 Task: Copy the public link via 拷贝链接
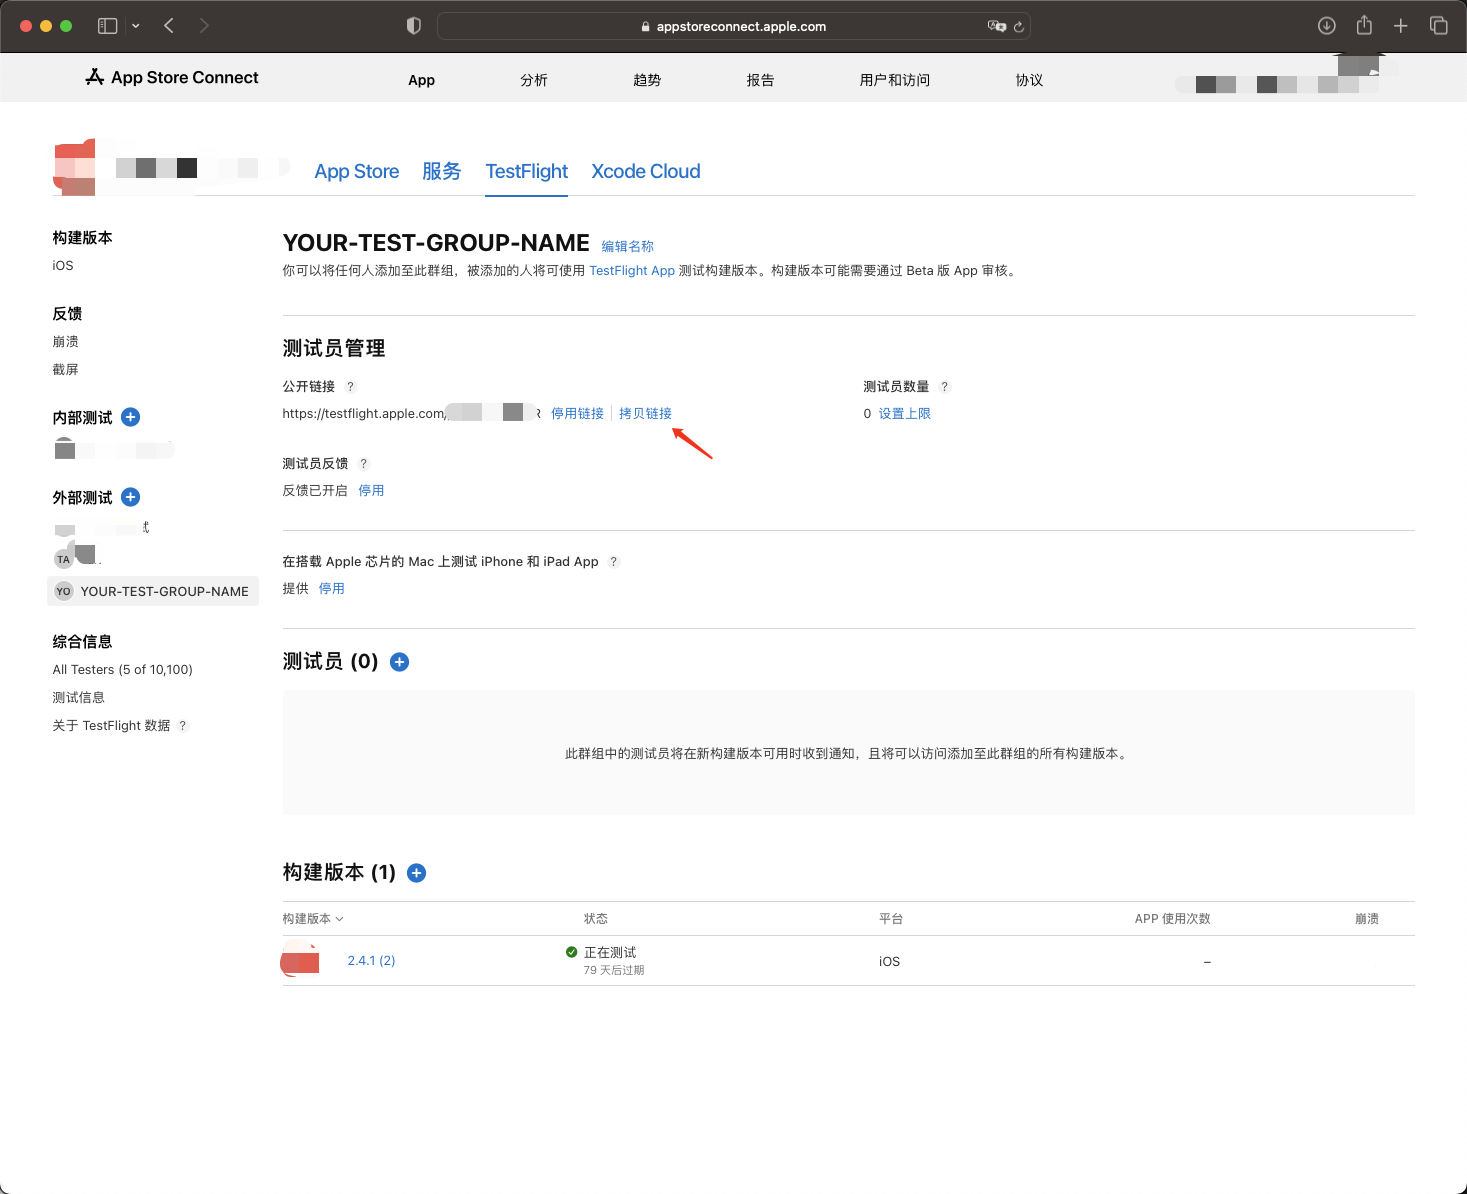tap(645, 414)
